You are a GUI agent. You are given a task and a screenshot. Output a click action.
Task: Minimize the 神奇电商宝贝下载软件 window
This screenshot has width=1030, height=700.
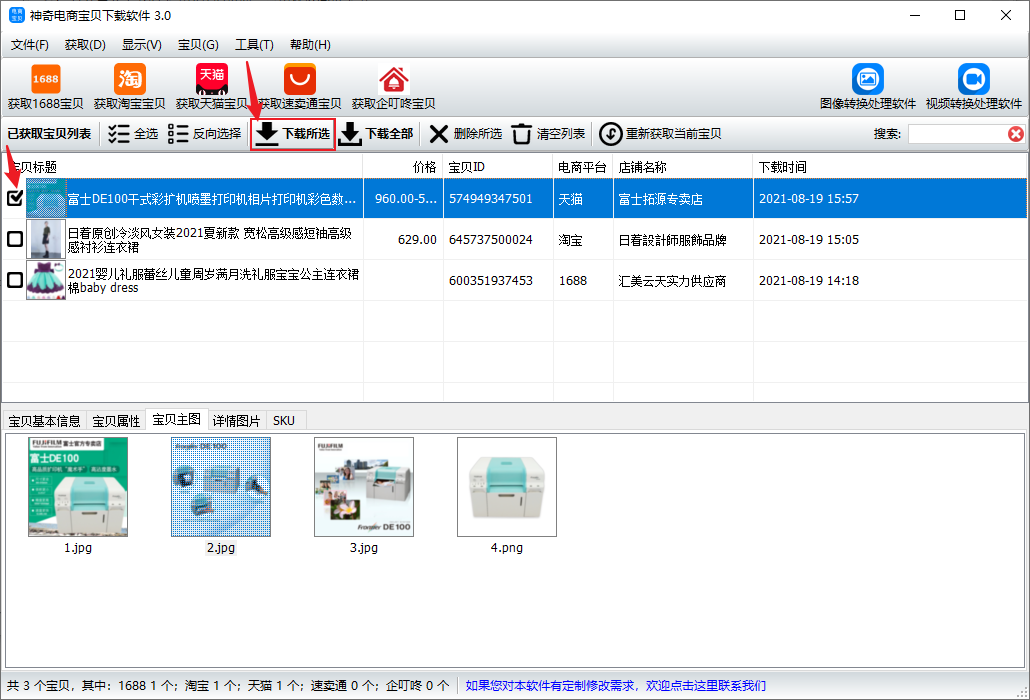tap(915, 15)
